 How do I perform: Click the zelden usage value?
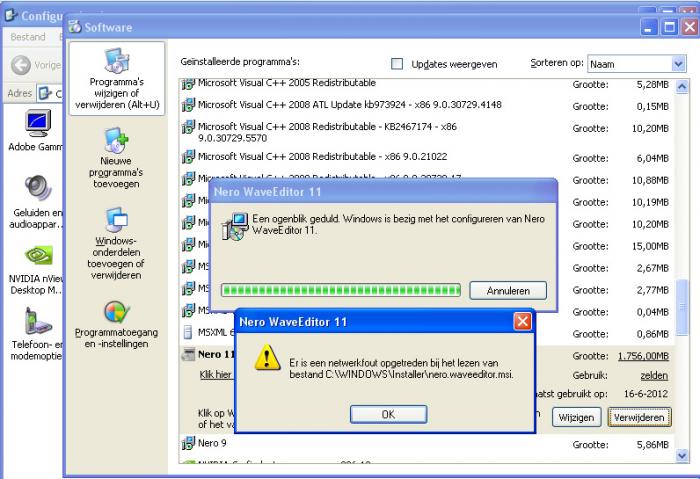[x=654, y=375]
